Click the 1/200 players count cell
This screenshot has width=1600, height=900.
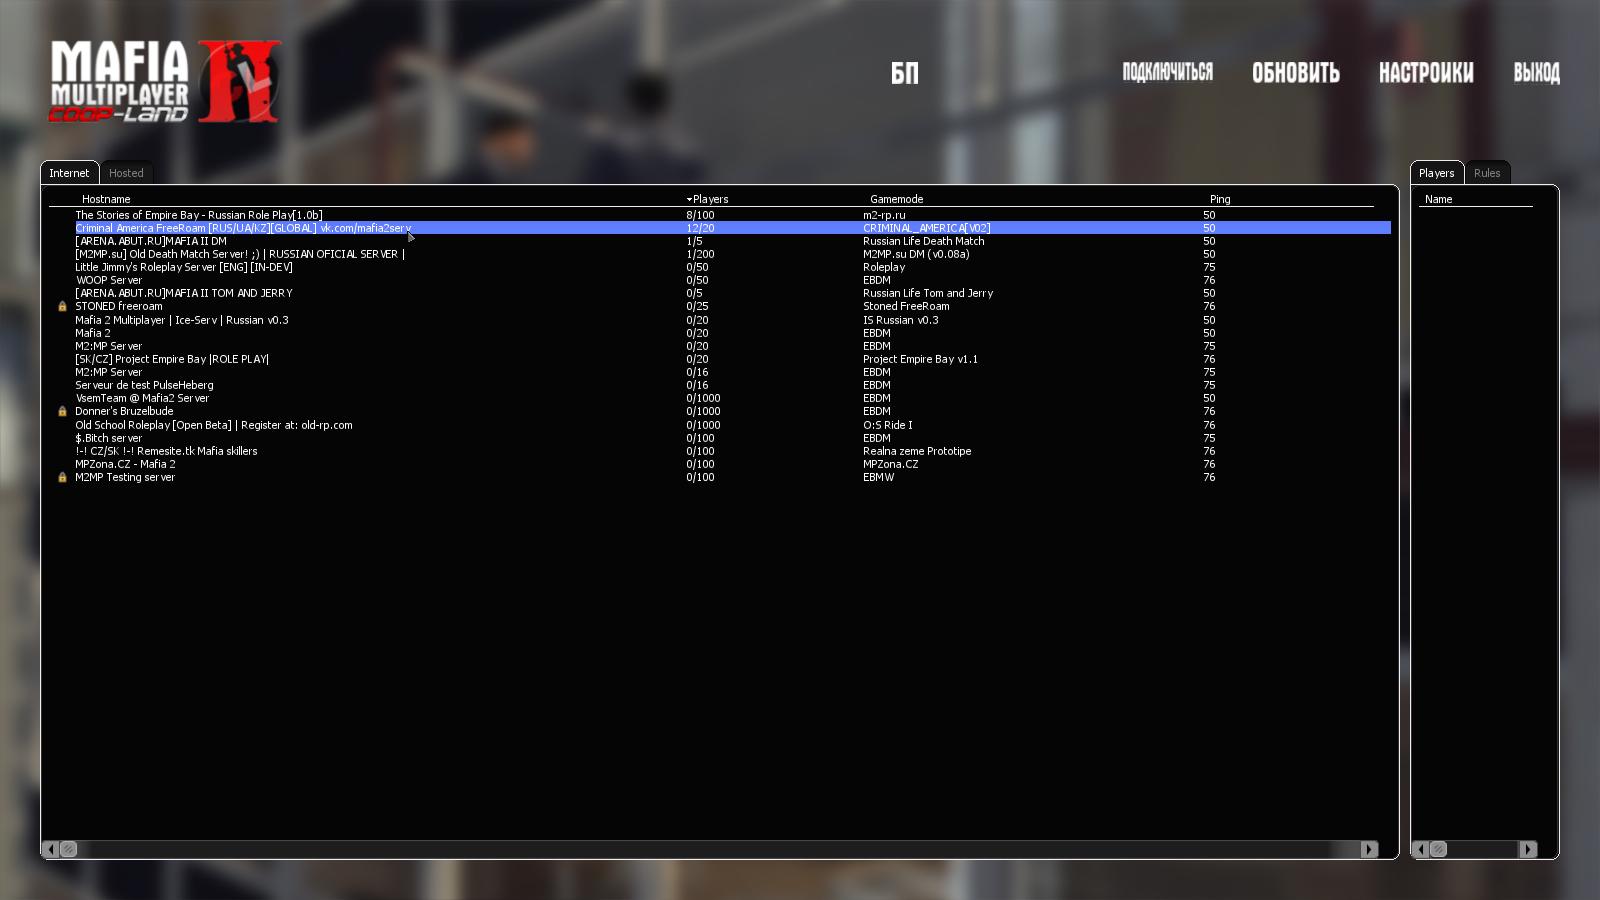(x=700, y=254)
